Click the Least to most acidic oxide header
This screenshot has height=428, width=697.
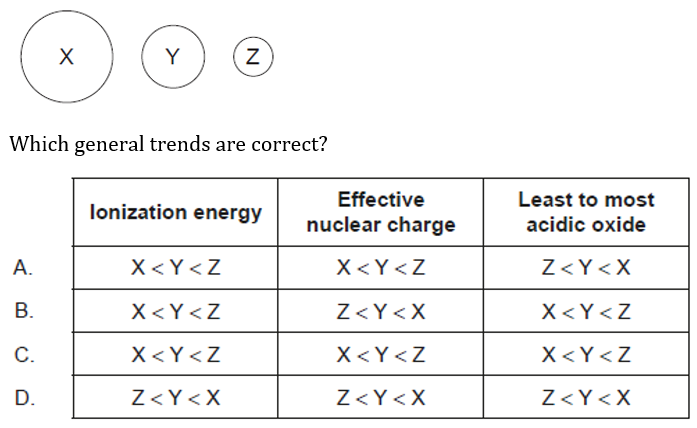pyautogui.click(x=586, y=212)
